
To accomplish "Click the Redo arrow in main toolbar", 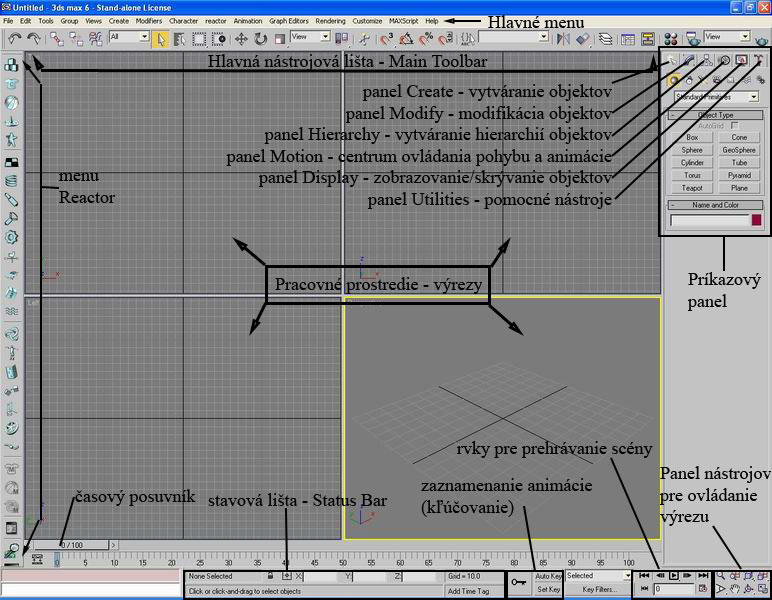I will (33, 38).
